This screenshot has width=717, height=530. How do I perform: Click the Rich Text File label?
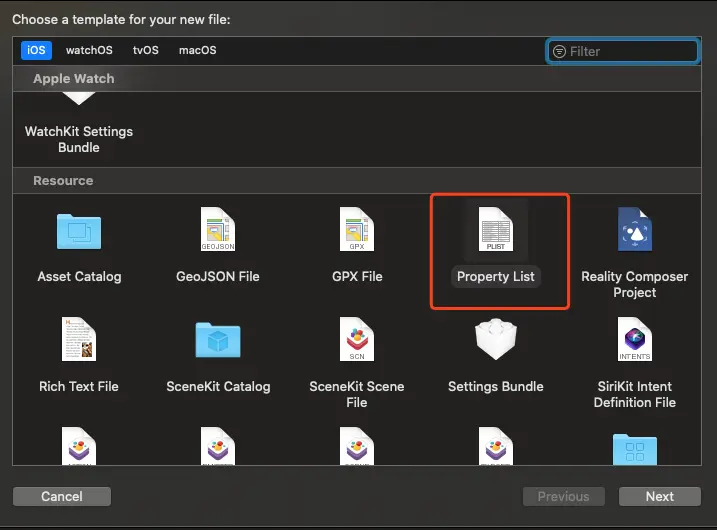(79, 386)
